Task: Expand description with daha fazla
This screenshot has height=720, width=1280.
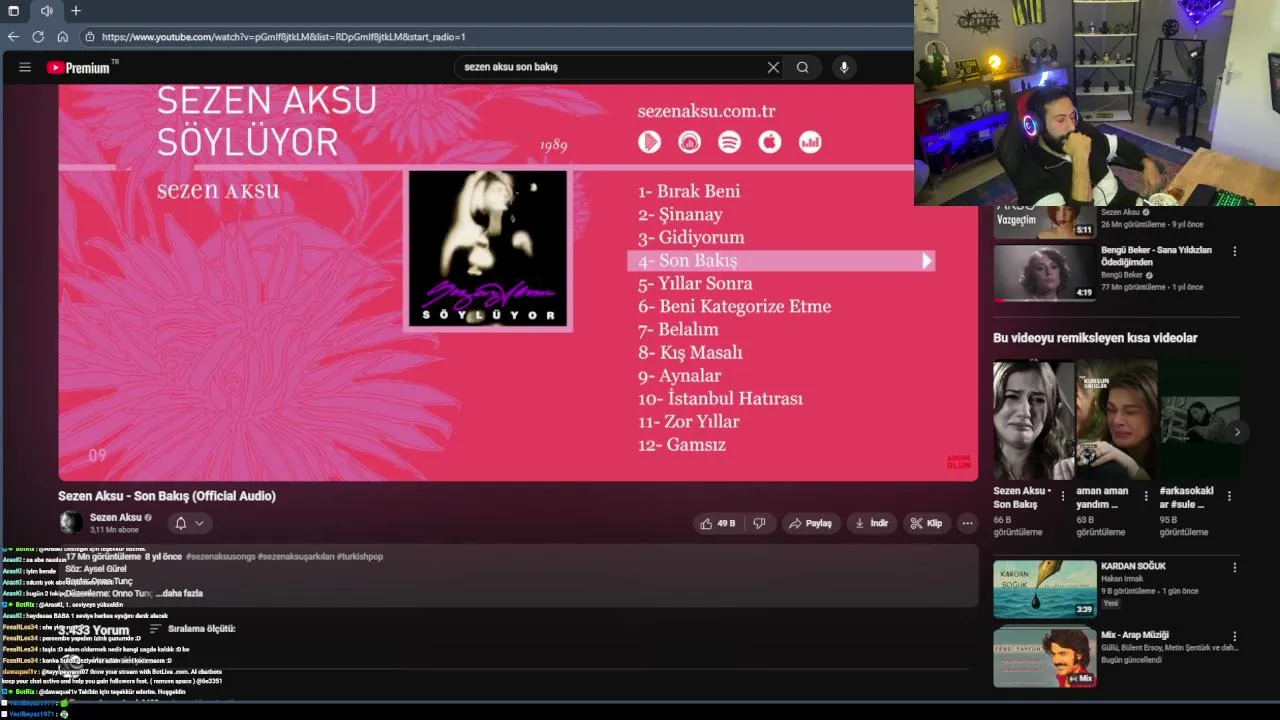Action: [179, 593]
